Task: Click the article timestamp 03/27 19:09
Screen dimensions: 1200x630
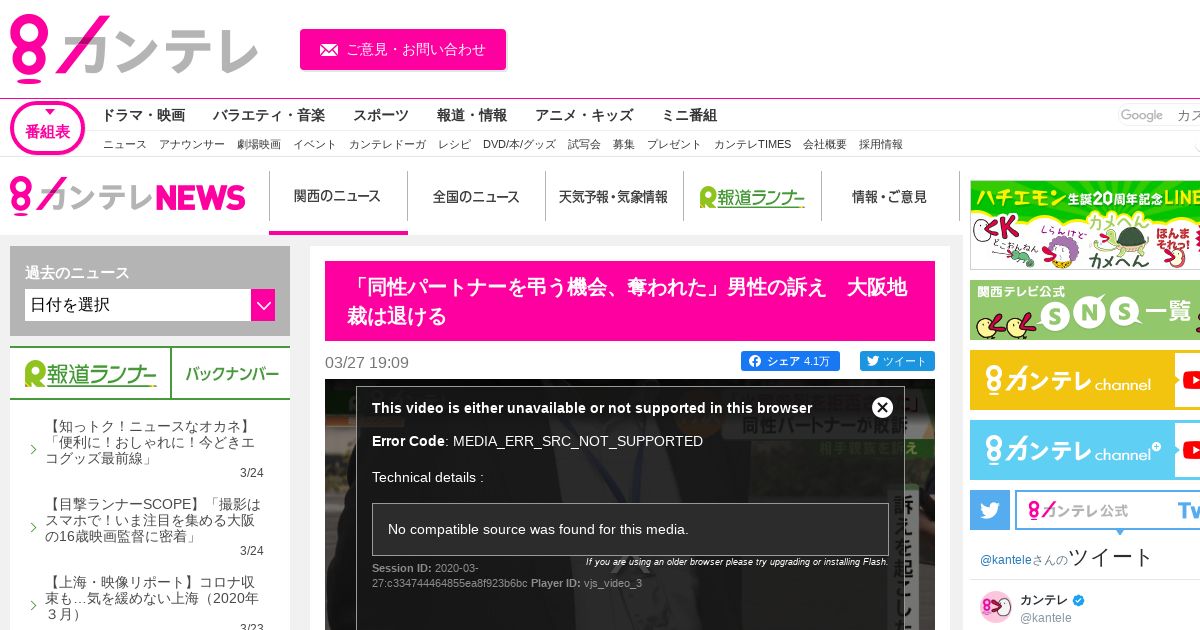Action: point(367,362)
